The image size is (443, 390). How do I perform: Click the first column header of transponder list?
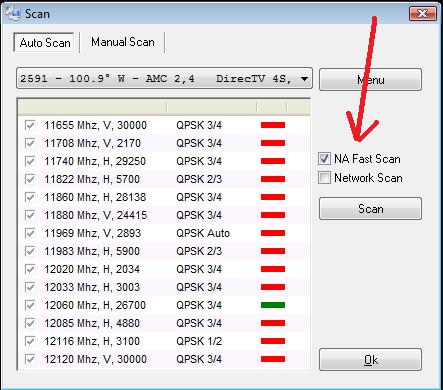(x=92, y=107)
